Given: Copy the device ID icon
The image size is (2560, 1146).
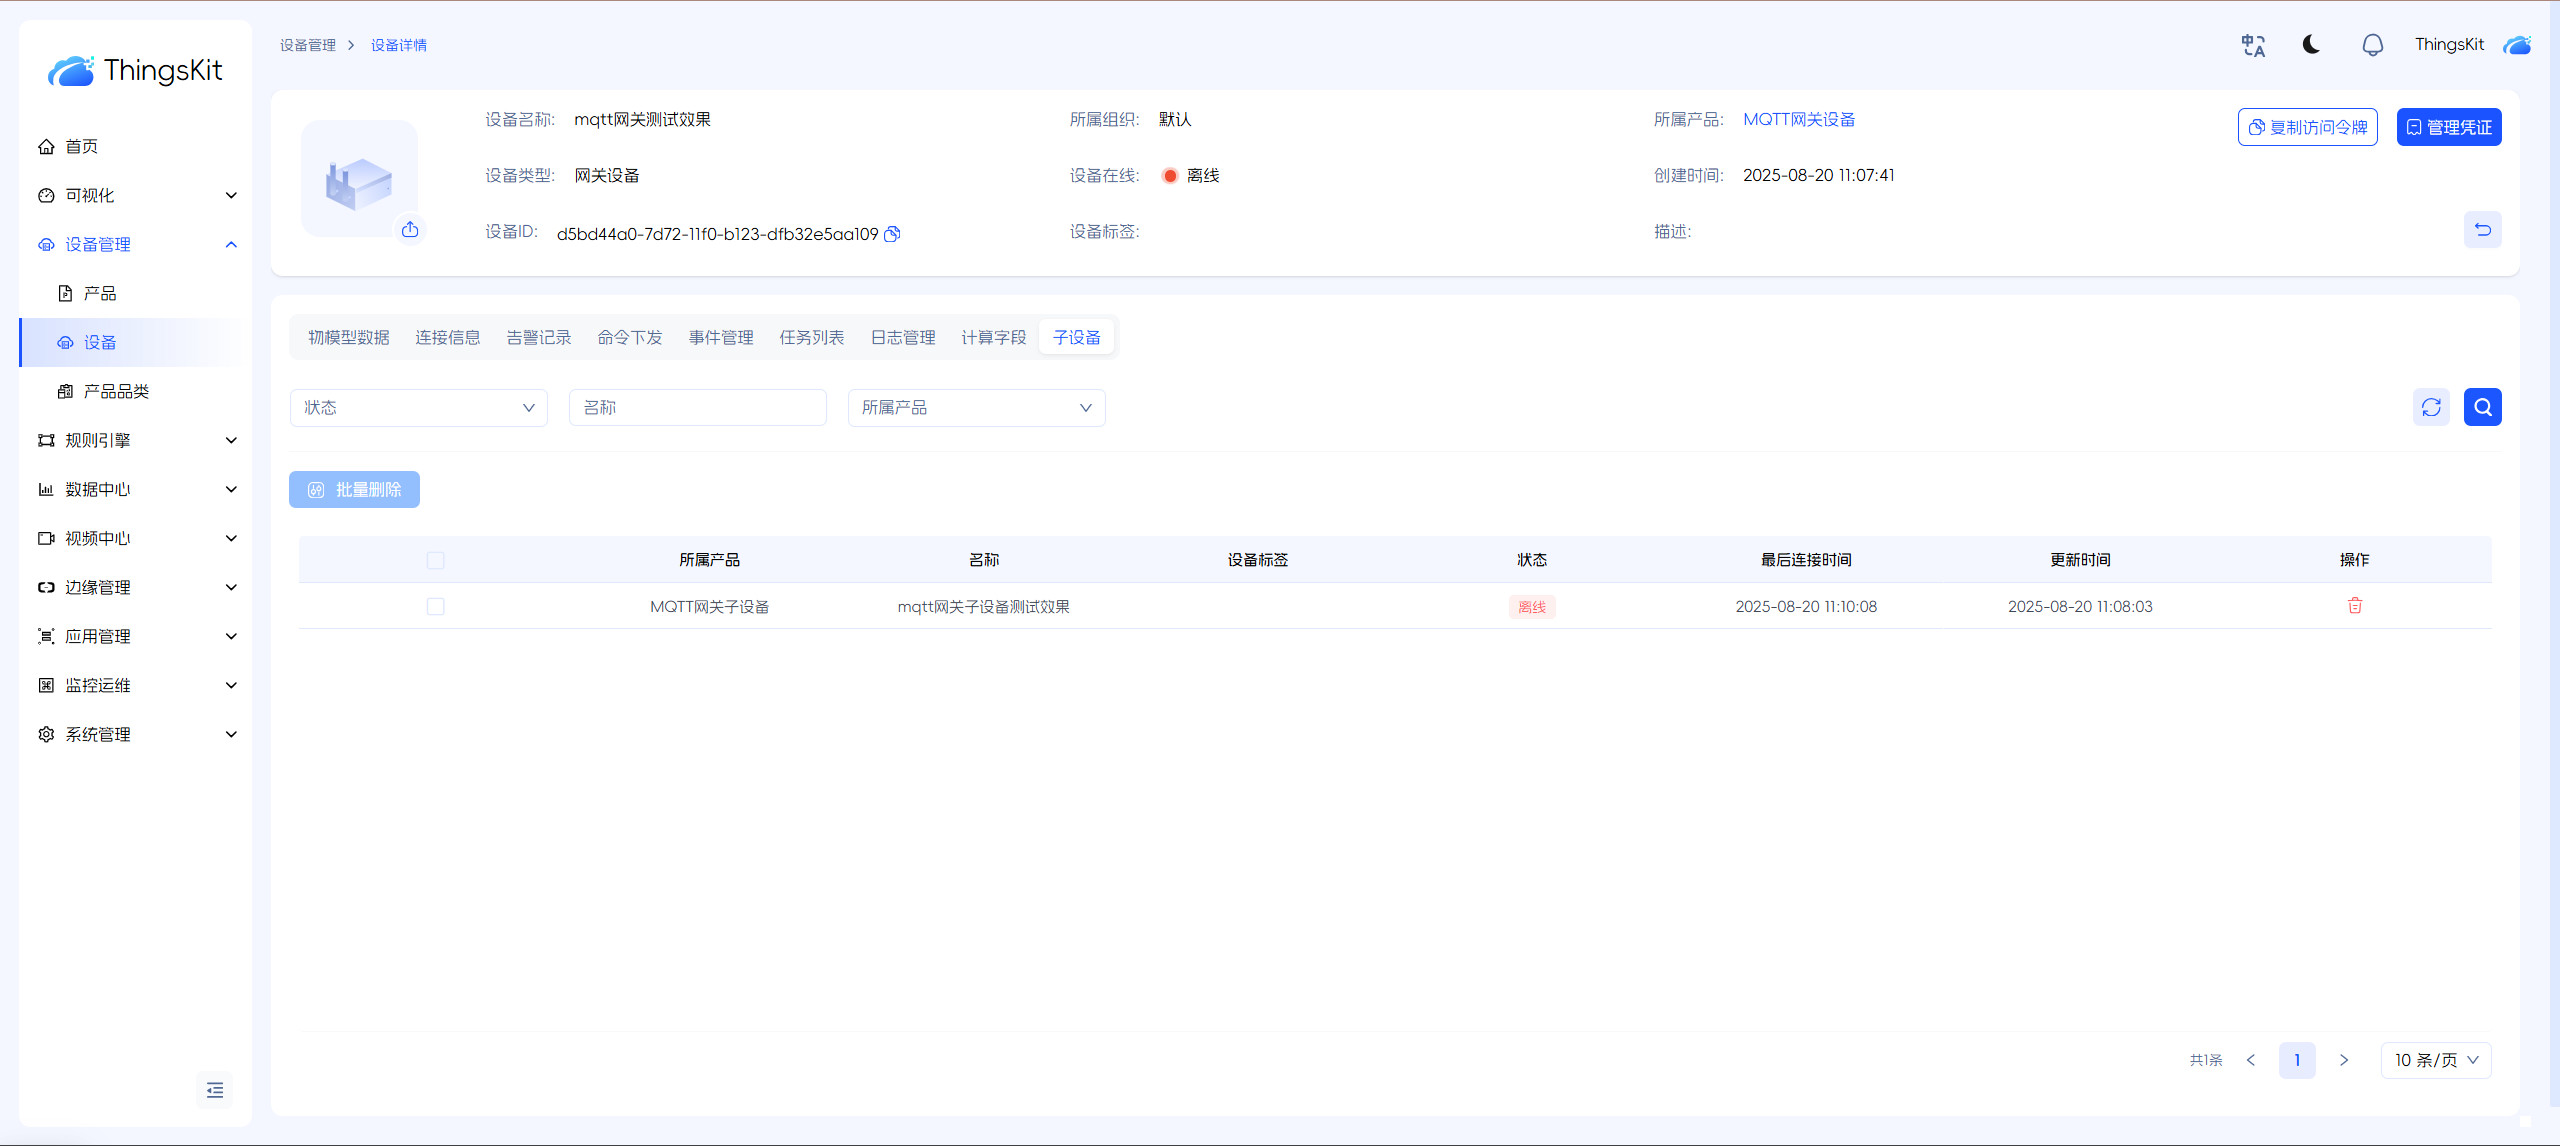Looking at the screenshot, I should point(893,234).
